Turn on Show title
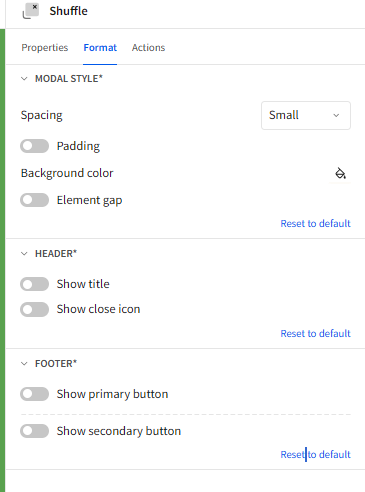Screen dimensions: 365x492 [34, 284]
